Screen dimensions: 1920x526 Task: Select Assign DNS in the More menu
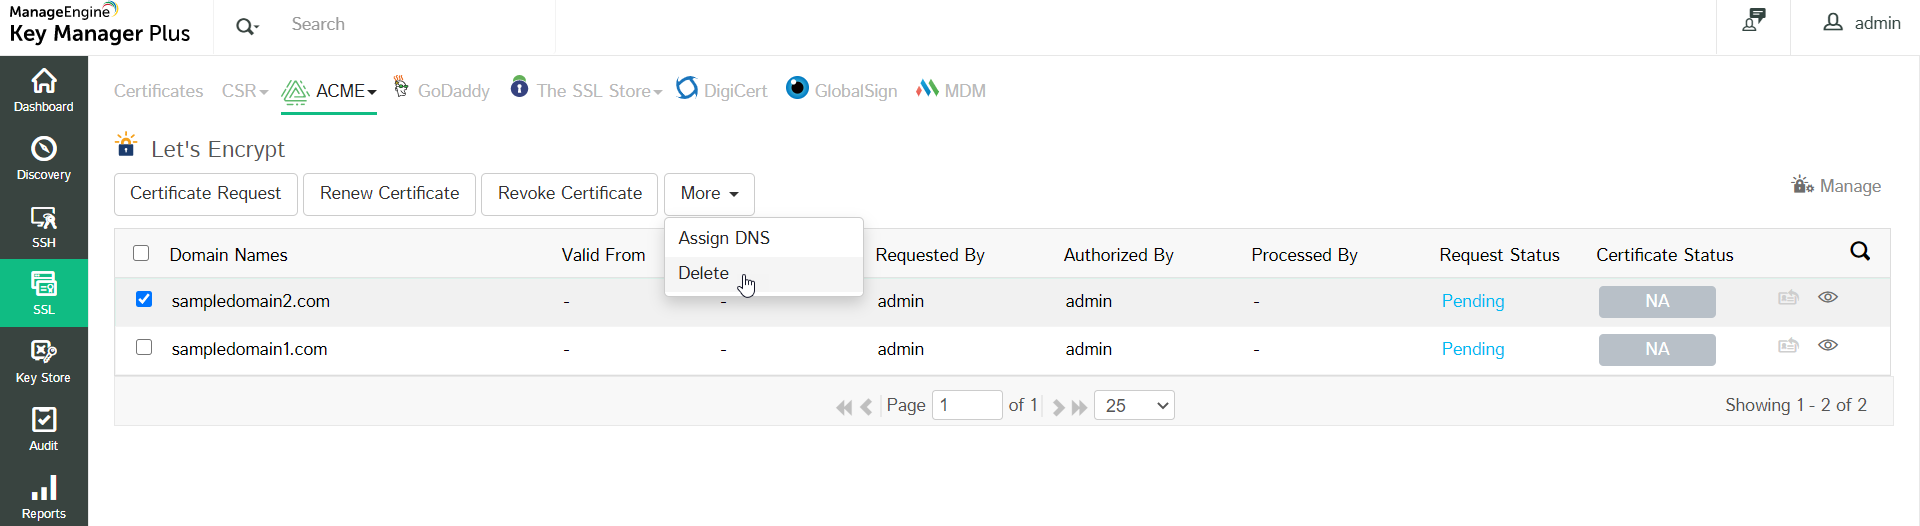point(724,238)
